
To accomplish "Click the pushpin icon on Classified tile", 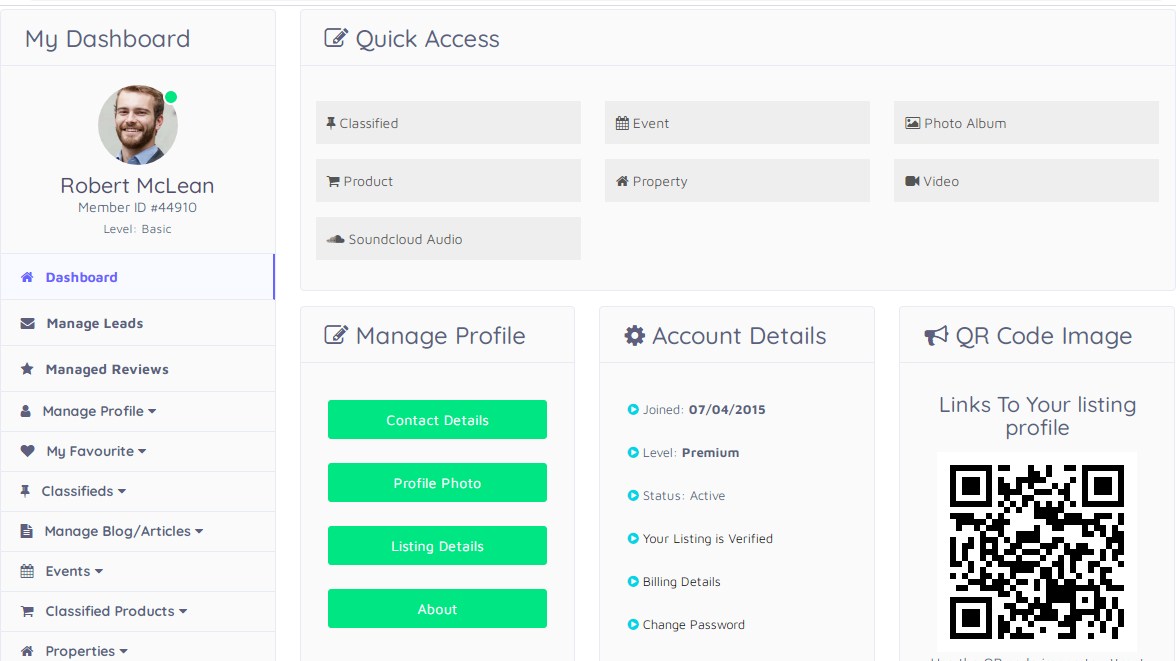I will pos(331,123).
